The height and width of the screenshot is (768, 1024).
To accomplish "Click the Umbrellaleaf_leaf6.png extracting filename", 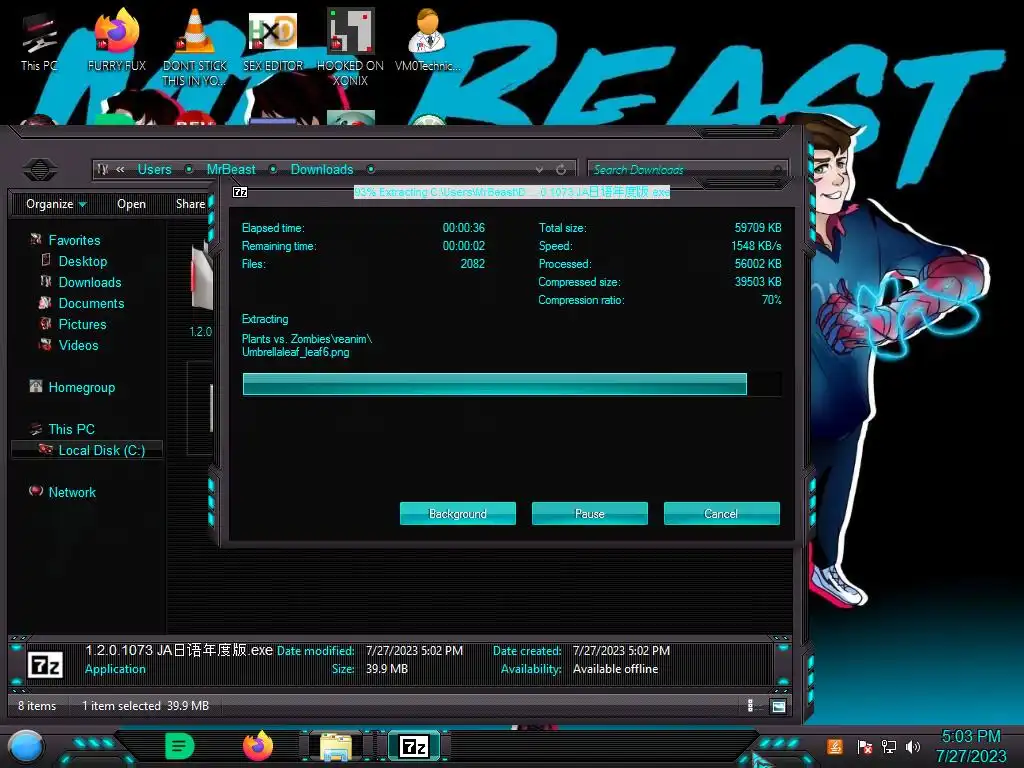I will 295,352.
